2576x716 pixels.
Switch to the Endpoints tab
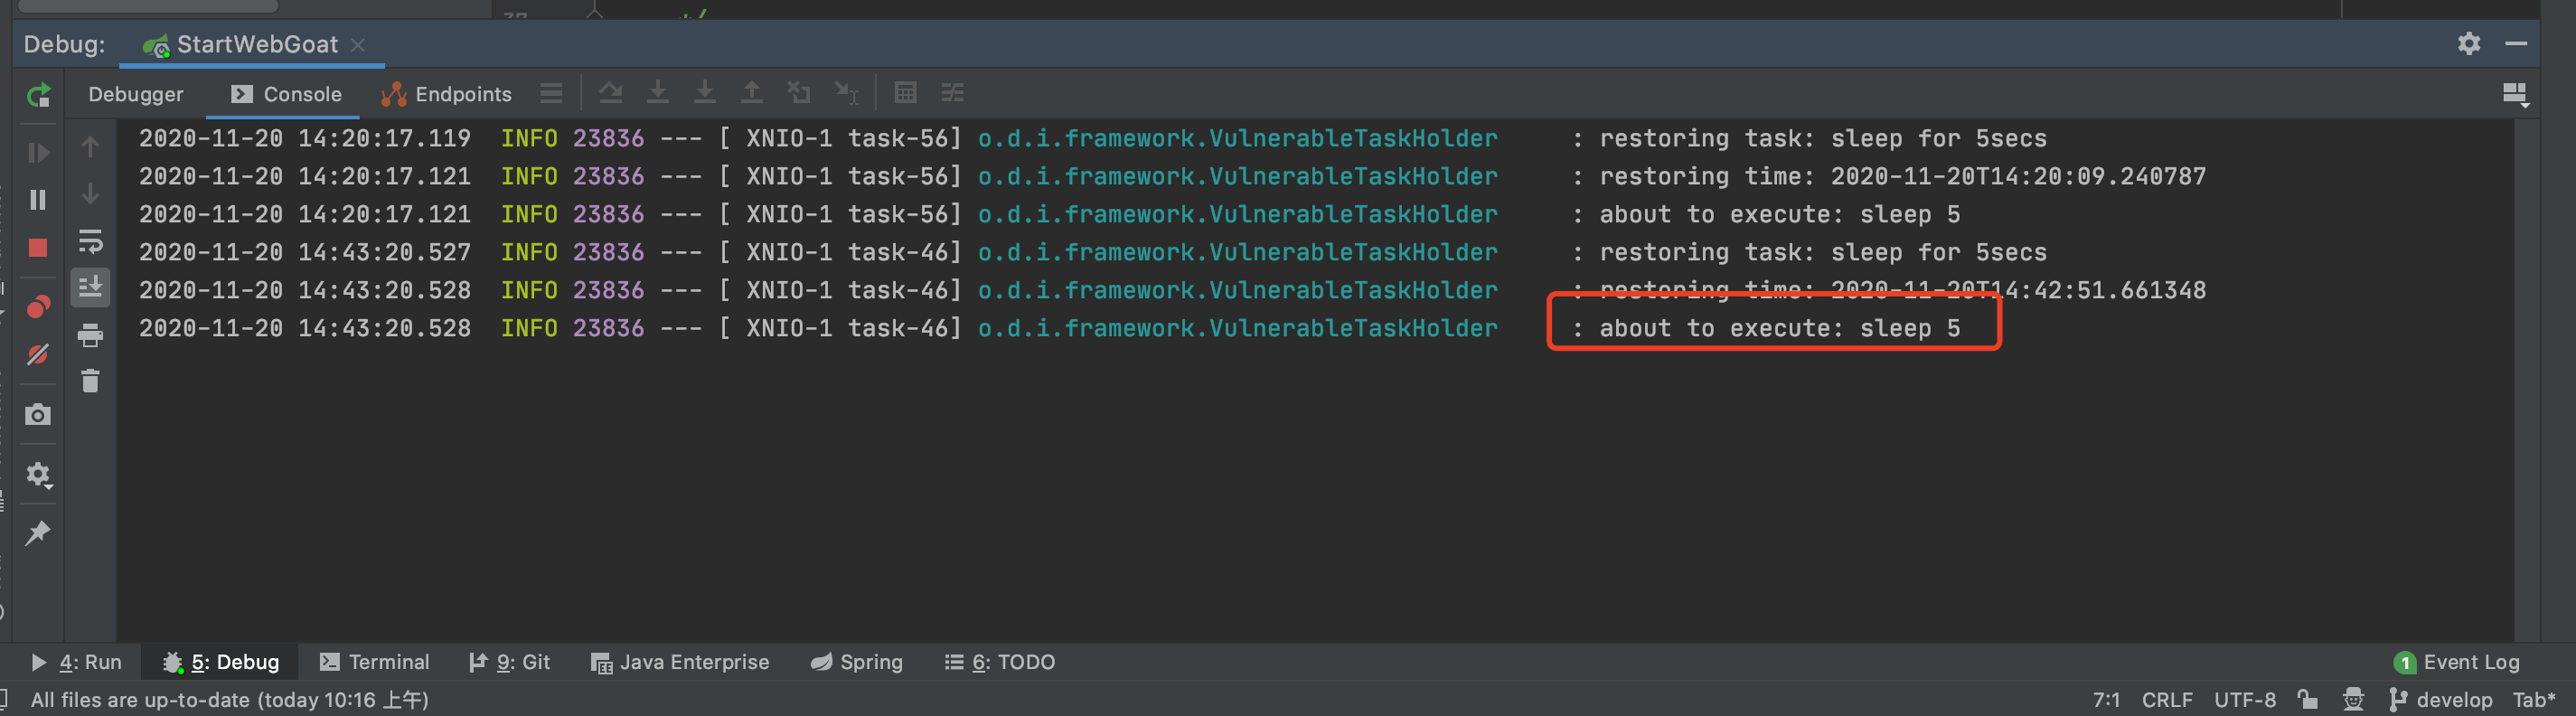(x=447, y=94)
